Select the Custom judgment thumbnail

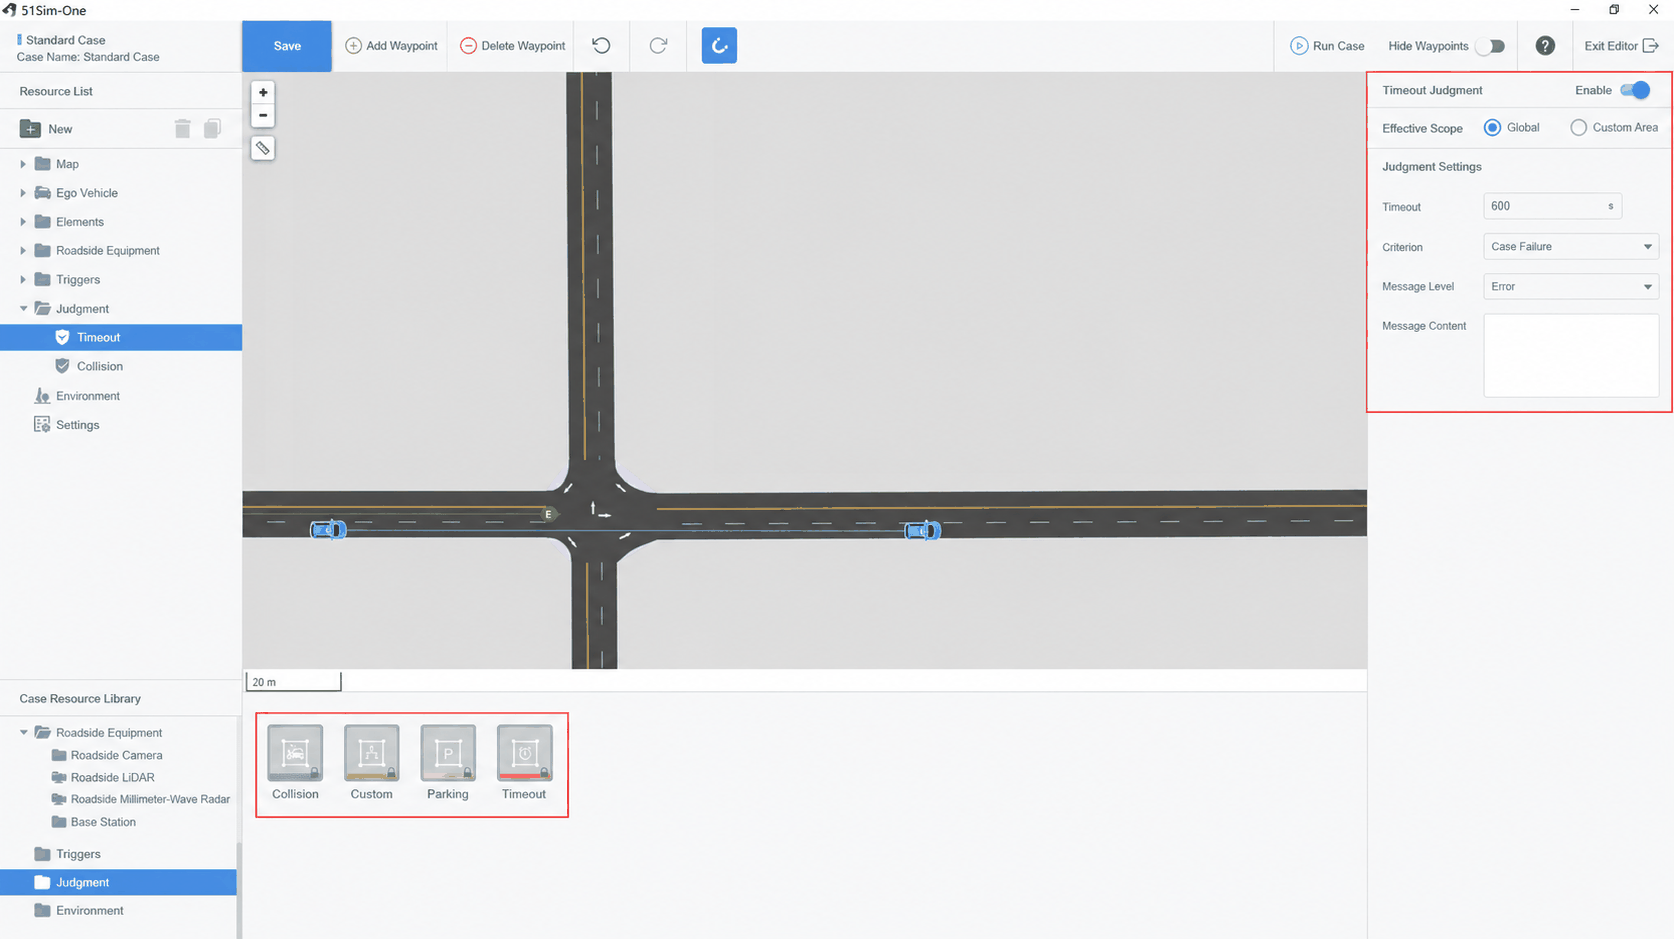pyautogui.click(x=371, y=753)
